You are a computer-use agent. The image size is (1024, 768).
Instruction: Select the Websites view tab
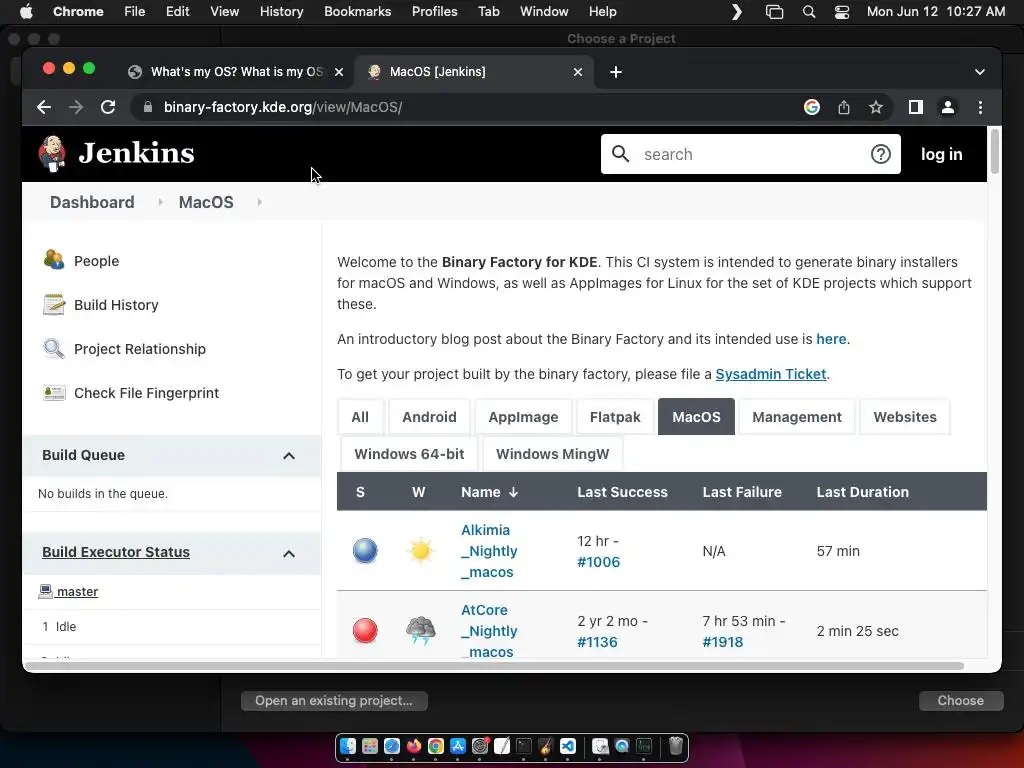(x=904, y=417)
